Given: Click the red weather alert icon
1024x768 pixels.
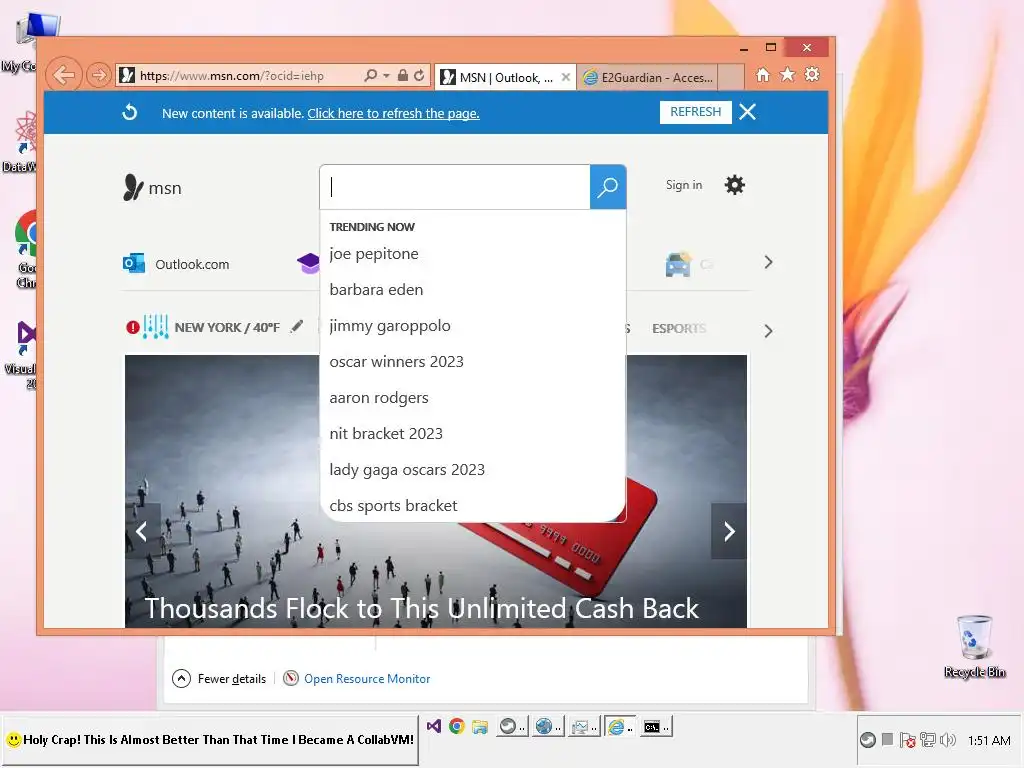Looking at the screenshot, I should tap(133, 327).
